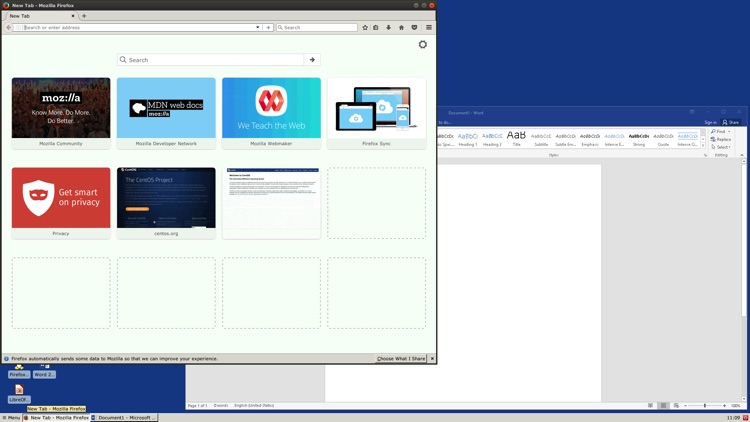Apply Heading 1 style in Word
750x422 pixels.
(468, 139)
